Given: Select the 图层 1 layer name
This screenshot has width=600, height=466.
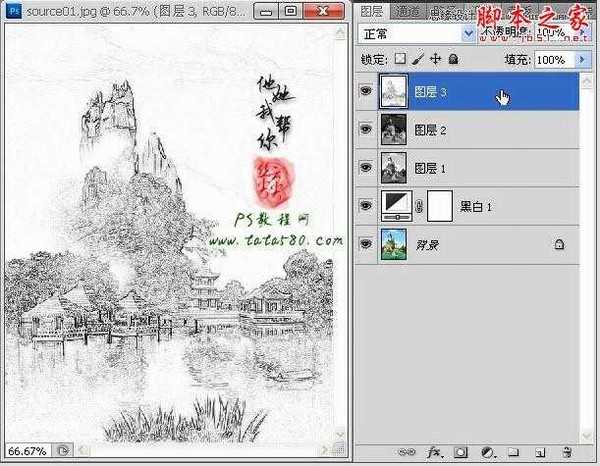Looking at the screenshot, I should [x=430, y=168].
